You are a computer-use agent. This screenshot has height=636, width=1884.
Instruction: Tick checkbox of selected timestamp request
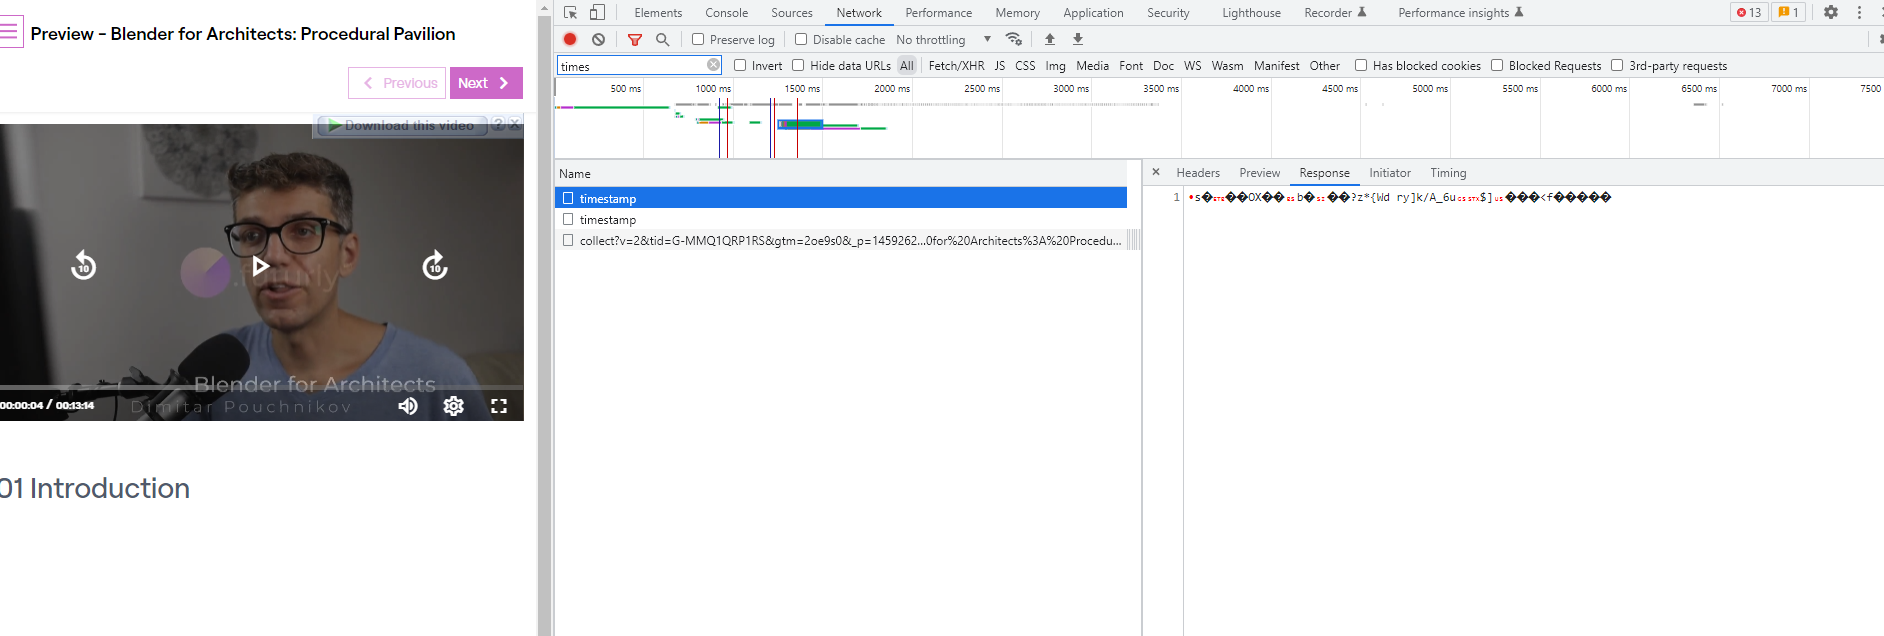(x=568, y=198)
